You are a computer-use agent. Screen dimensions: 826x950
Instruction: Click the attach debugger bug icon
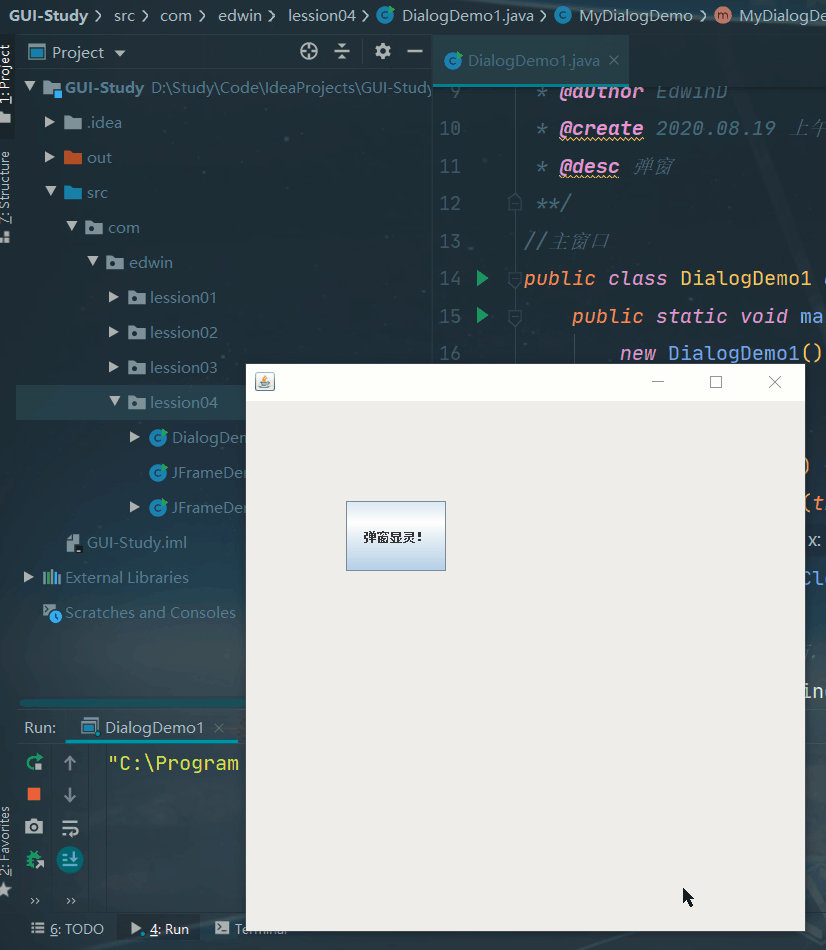coord(34,858)
